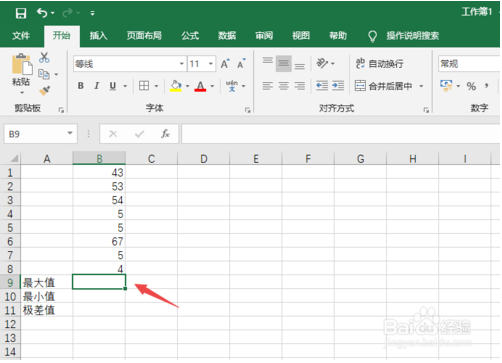Open the 公式 tab
The width and height of the screenshot is (502, 363).
[x=190, y=35]
